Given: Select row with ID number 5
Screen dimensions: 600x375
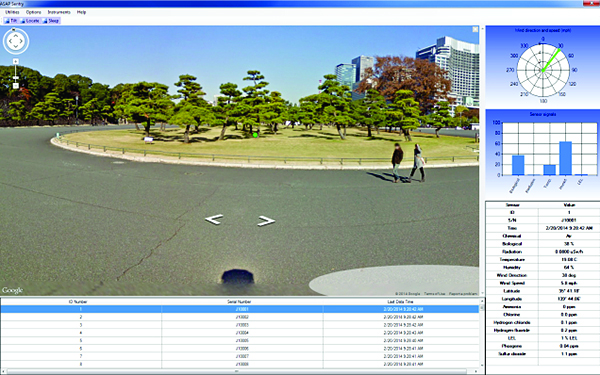Looking at the screenshot, I should click(x=240, y=341).
